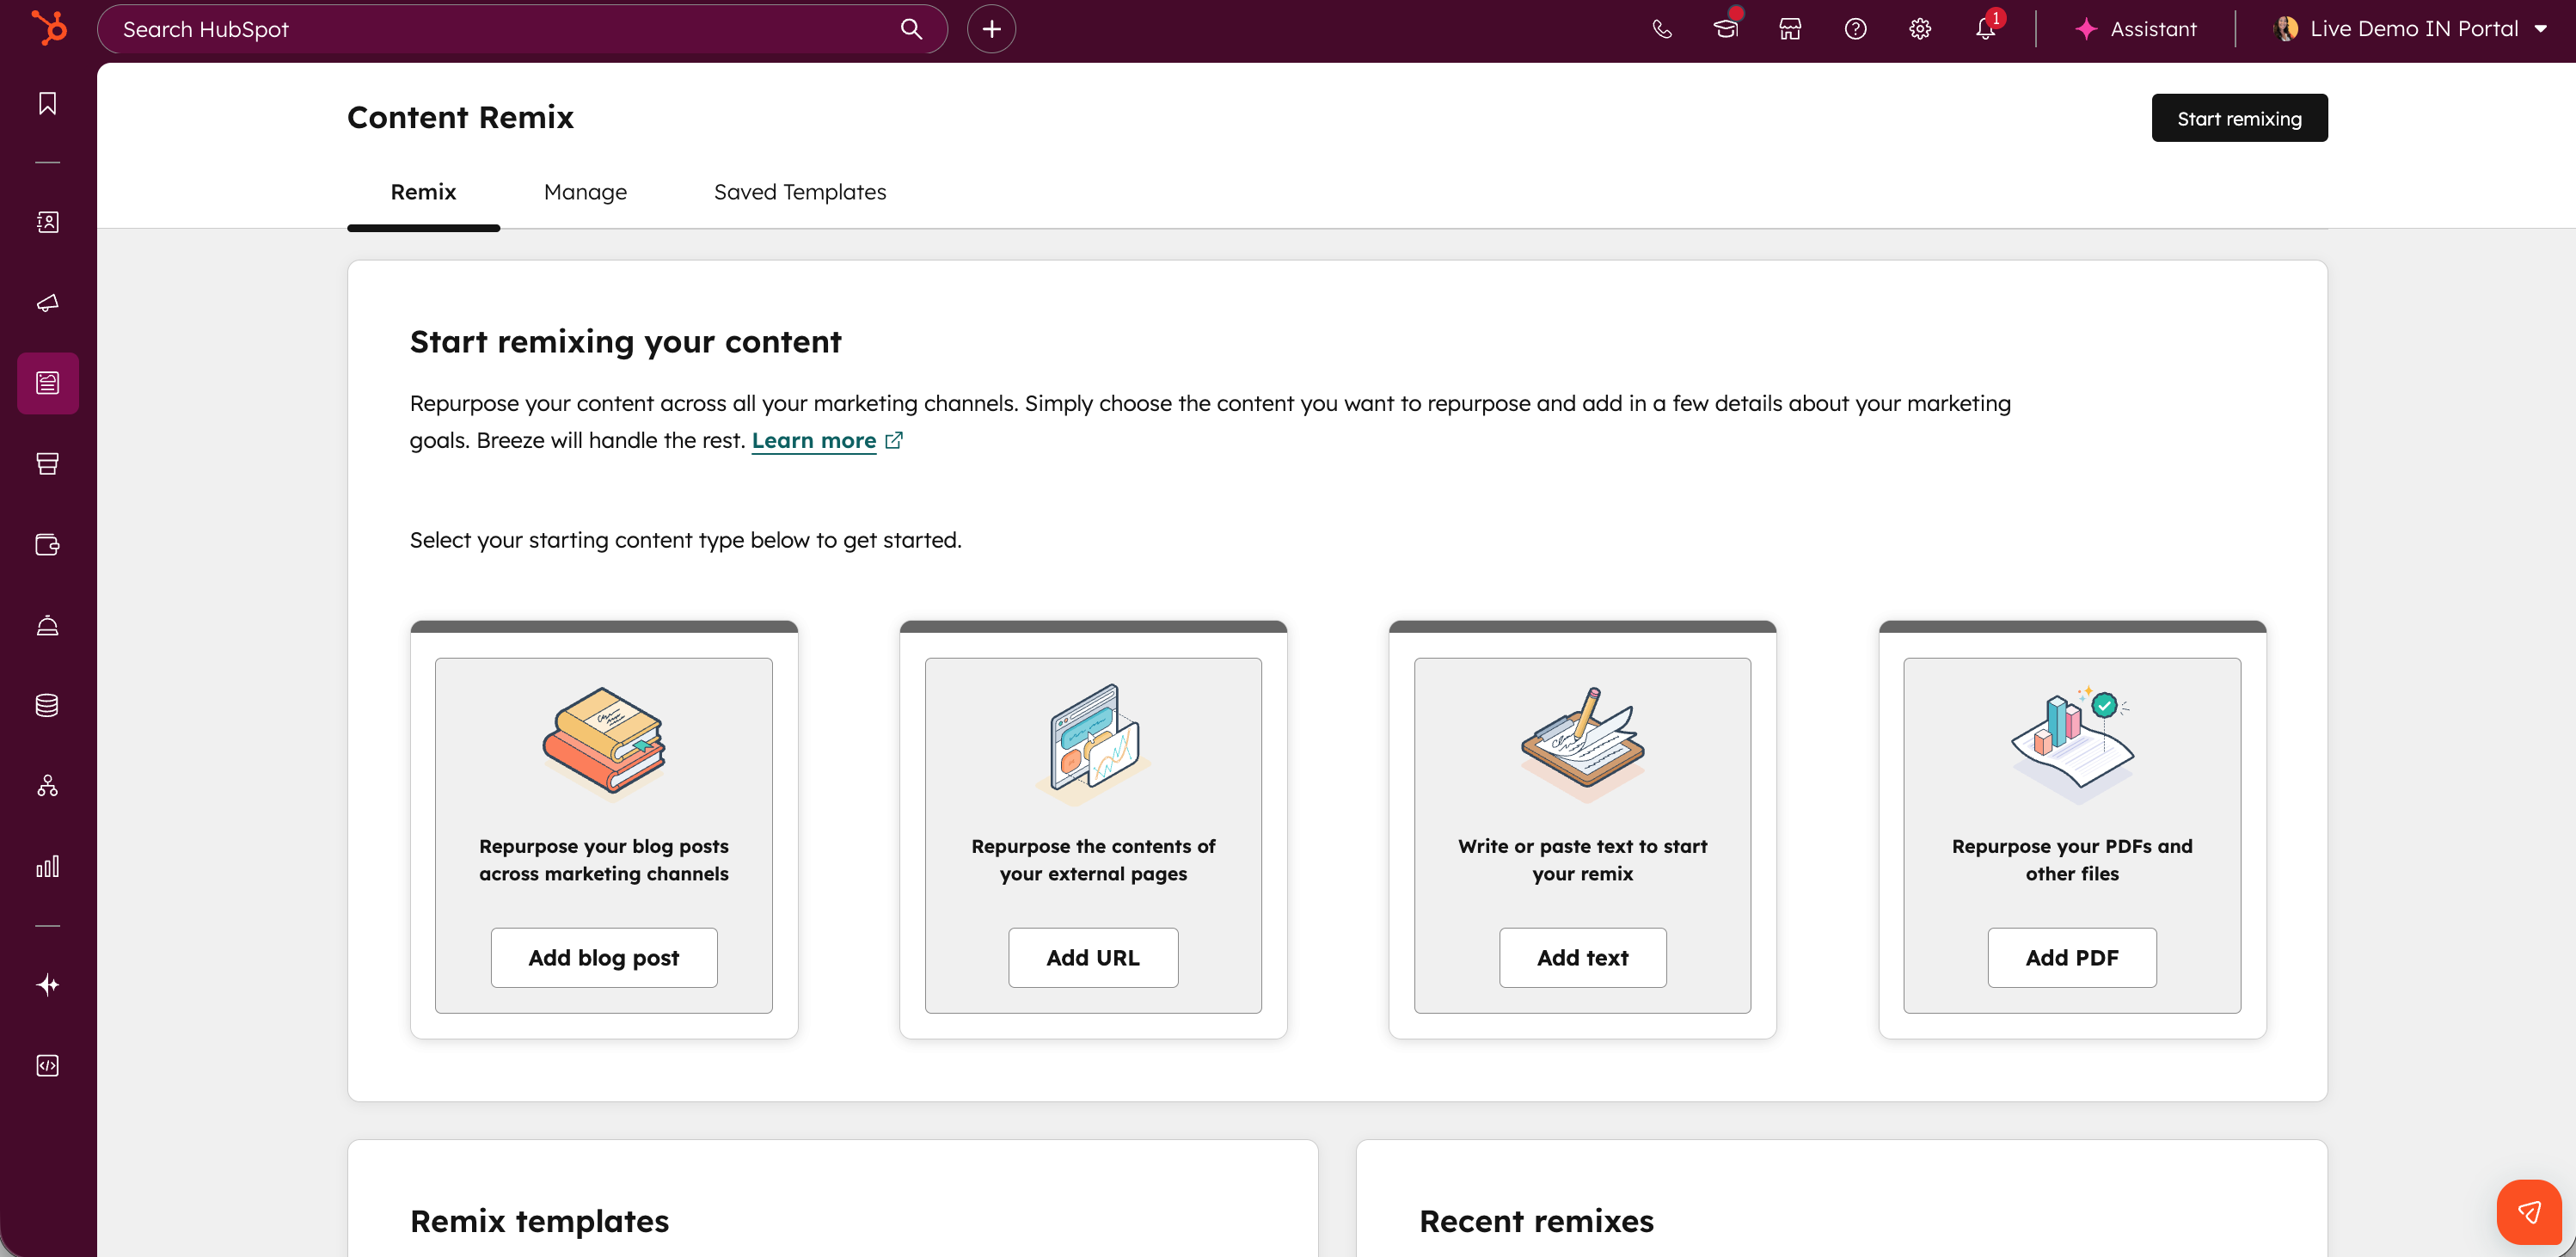Open the Marketing megaphone sidebar icon
The width and height of the screenshot is (2576, 1257).
47,303
